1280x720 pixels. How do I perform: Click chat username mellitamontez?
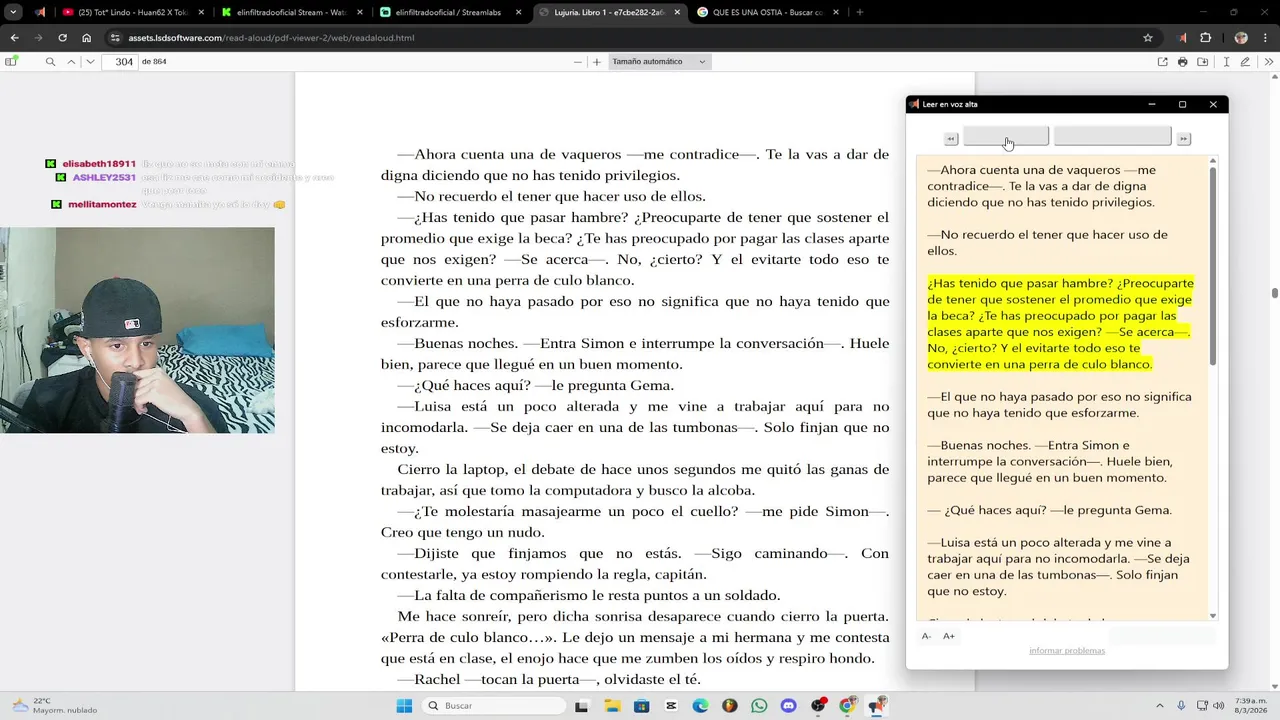point(102,204)
